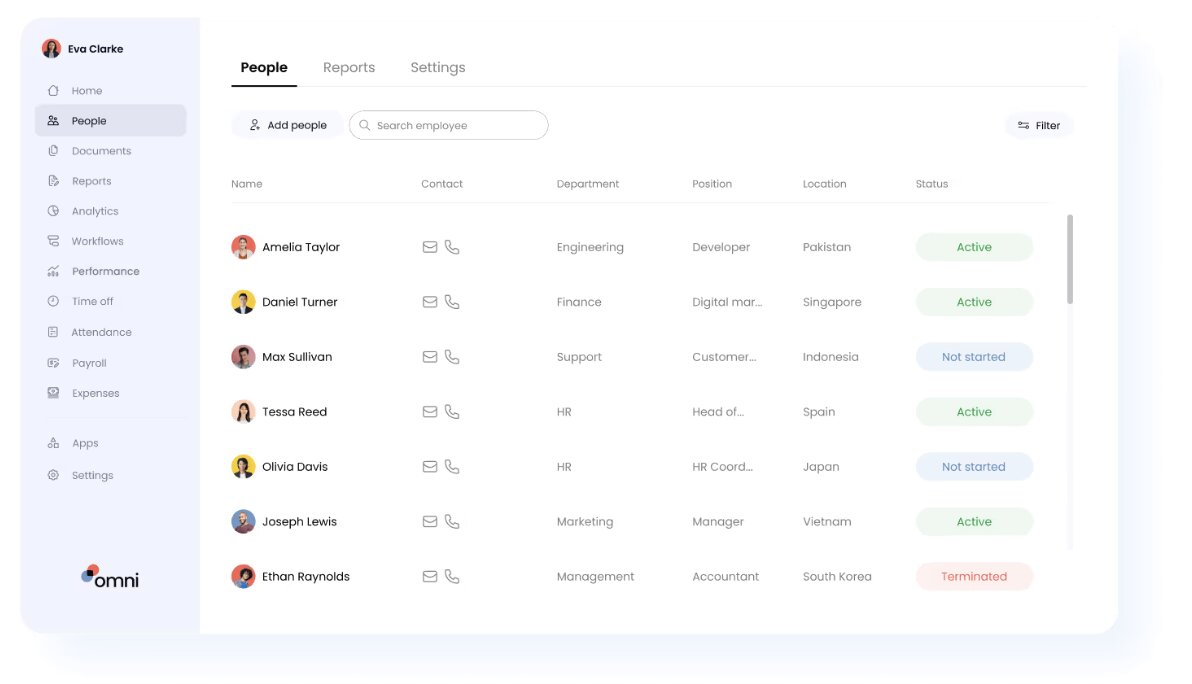Open the Filter options
Viewport: 1192px width, 684px height.
pos(1038,126)
